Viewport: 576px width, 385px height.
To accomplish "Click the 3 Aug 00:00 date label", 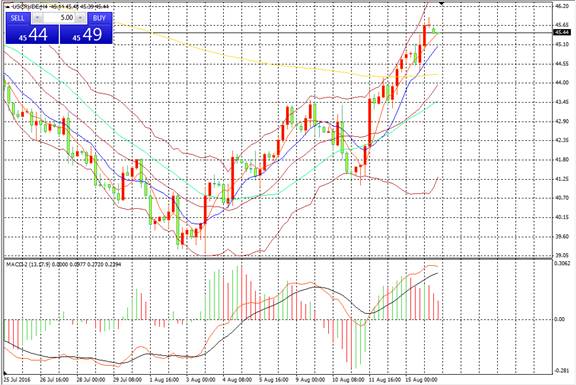I will pos(201,379).
